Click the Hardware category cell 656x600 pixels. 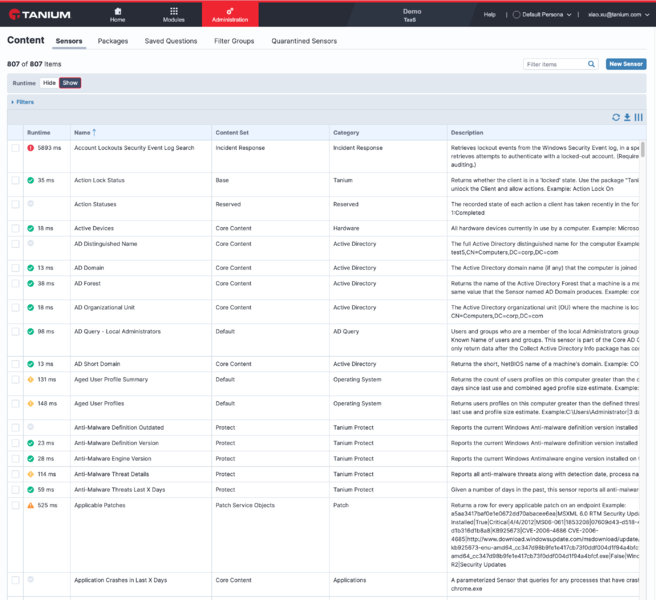346,228
